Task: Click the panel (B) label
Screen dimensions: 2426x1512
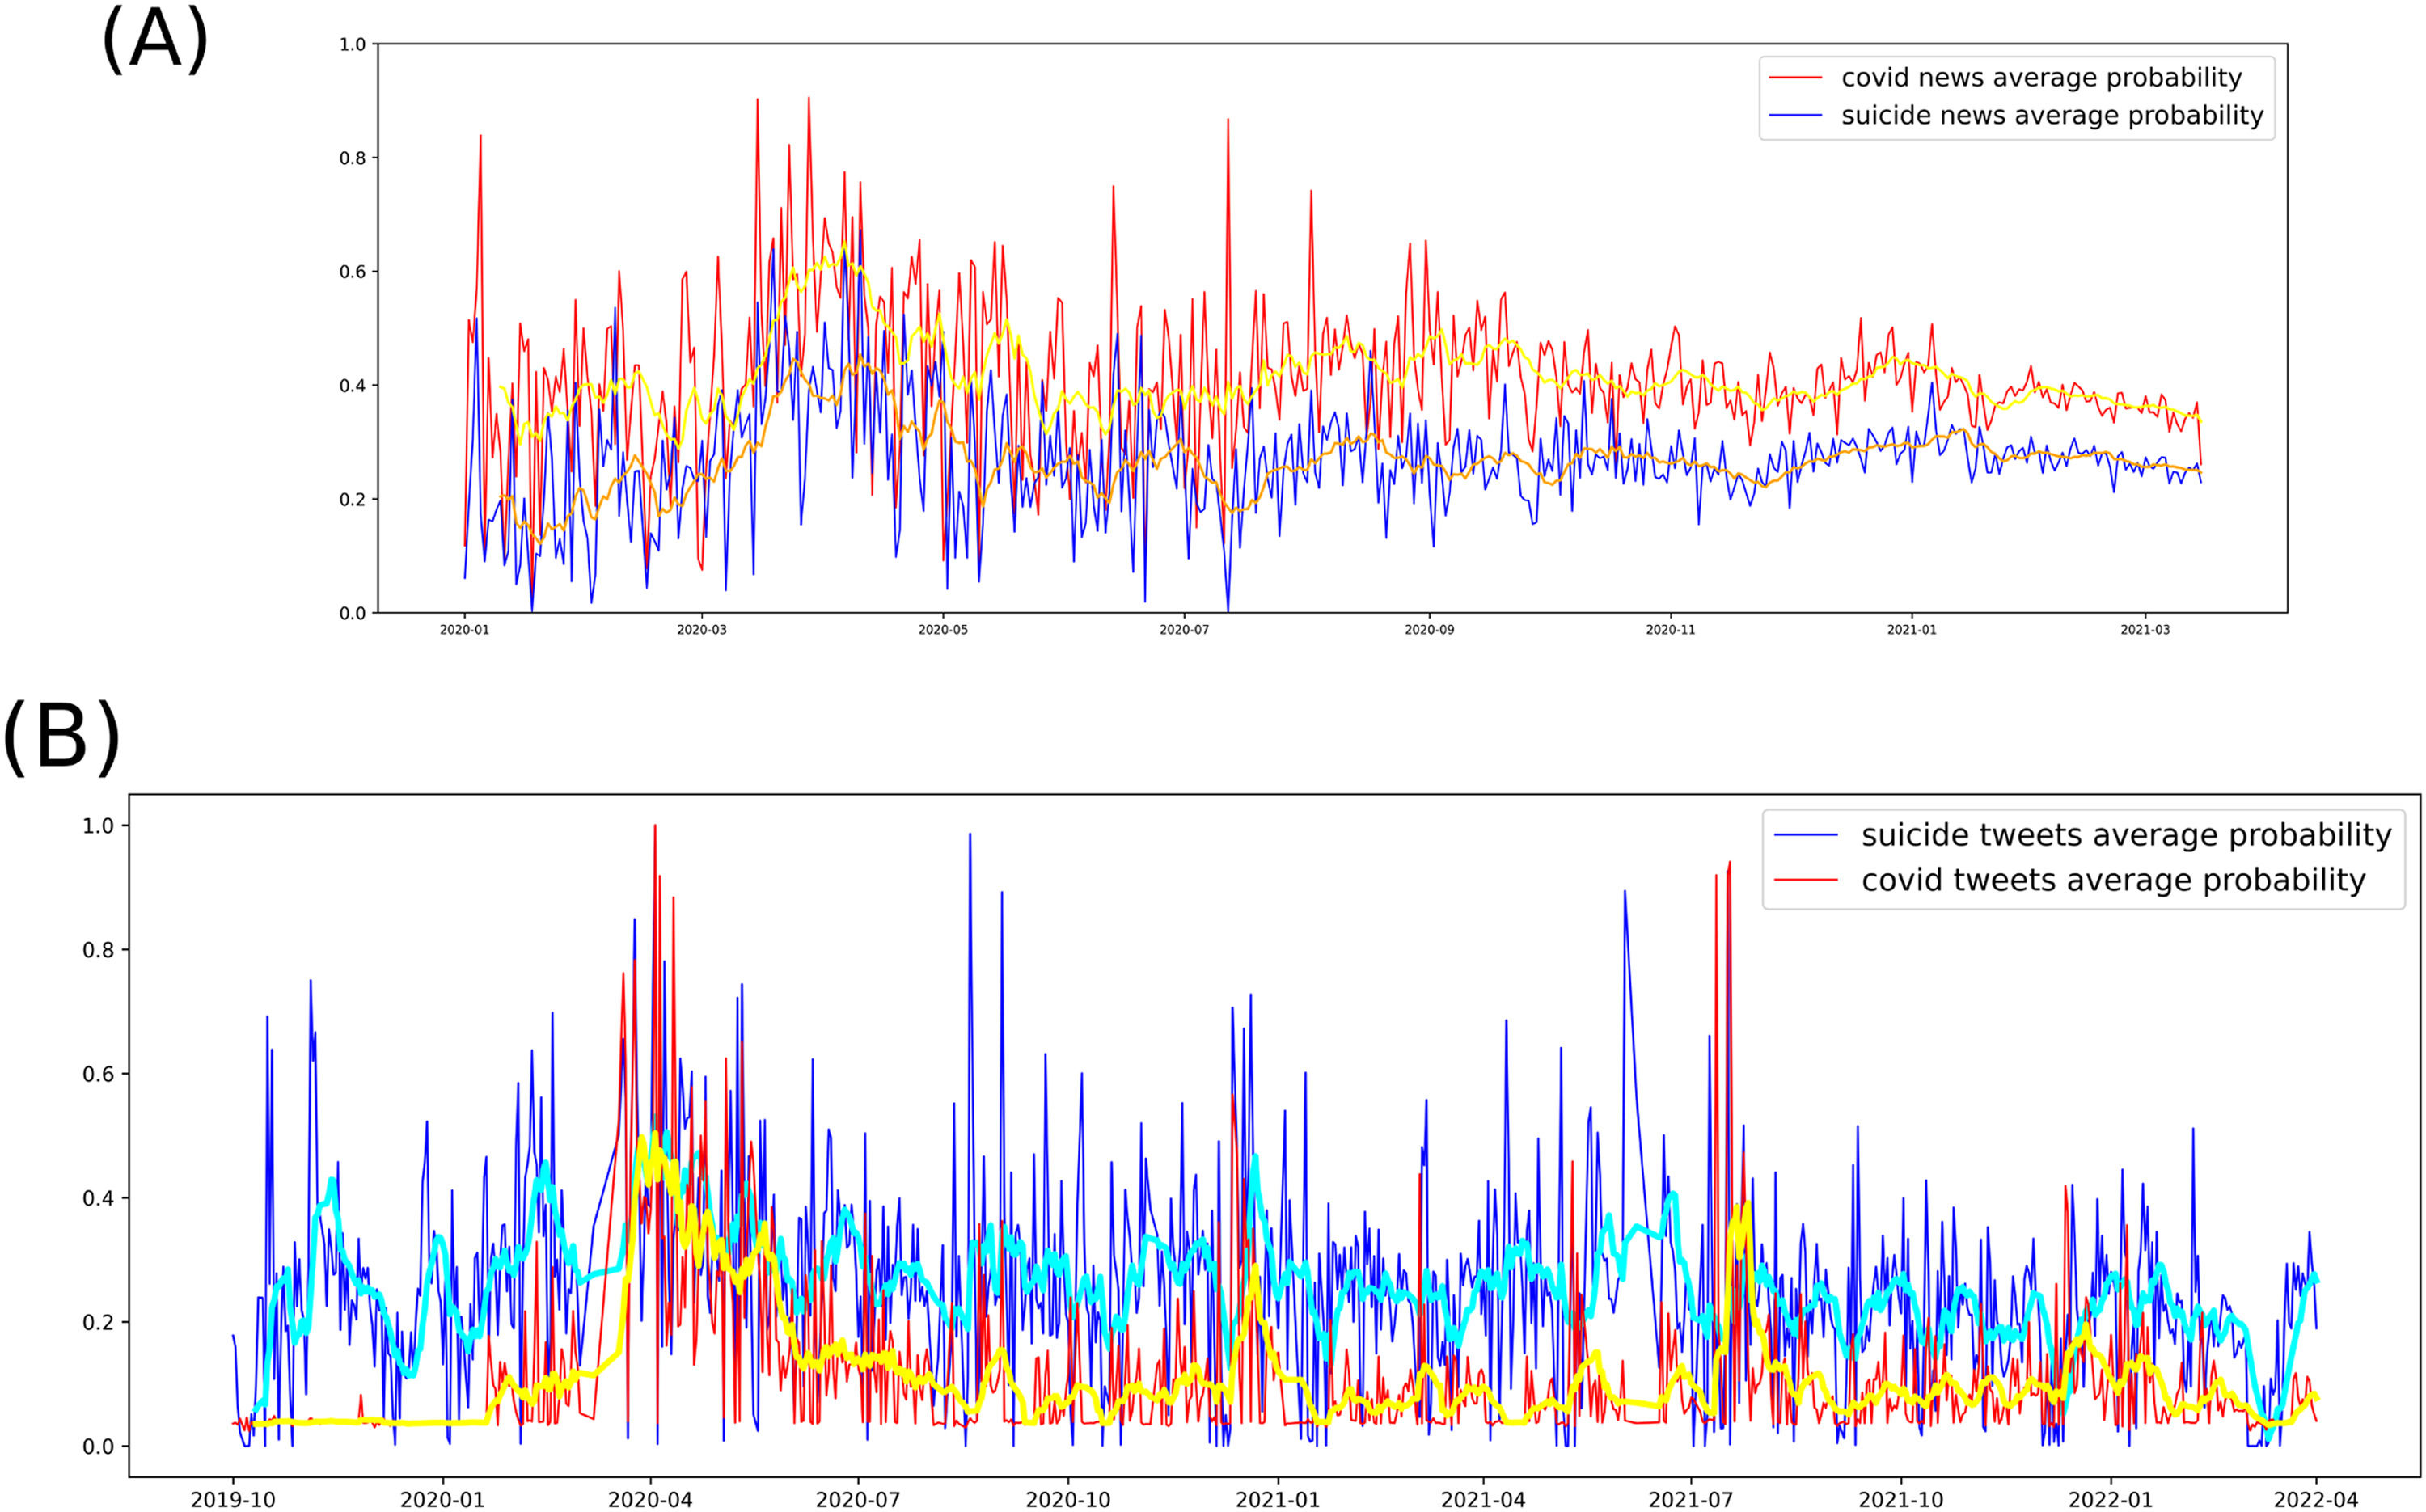Action: point(61,738)
